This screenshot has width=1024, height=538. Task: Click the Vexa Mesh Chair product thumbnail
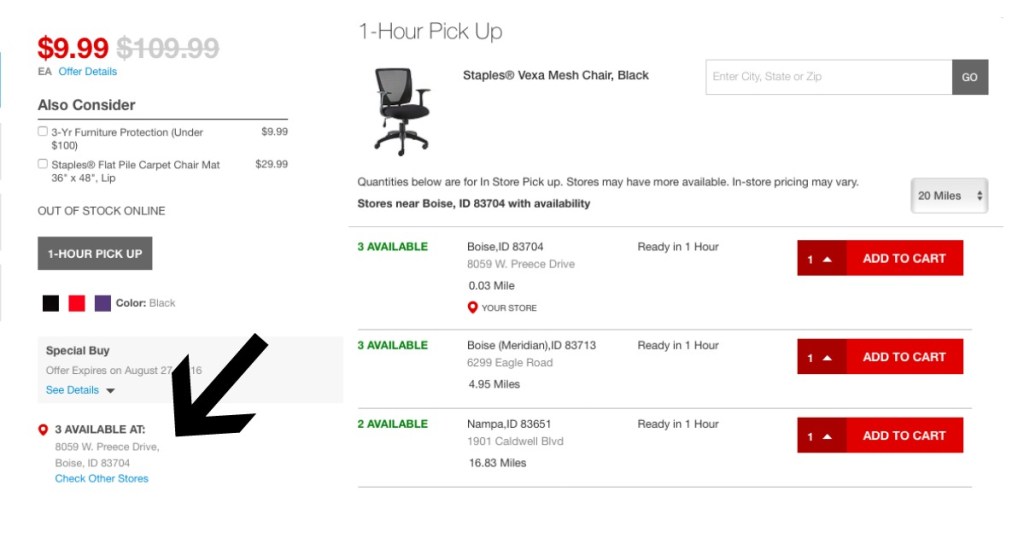click(401, 110)
